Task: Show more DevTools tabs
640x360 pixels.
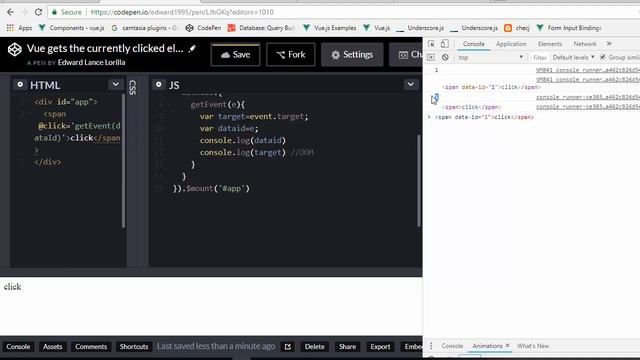Action: pos(609,44)
